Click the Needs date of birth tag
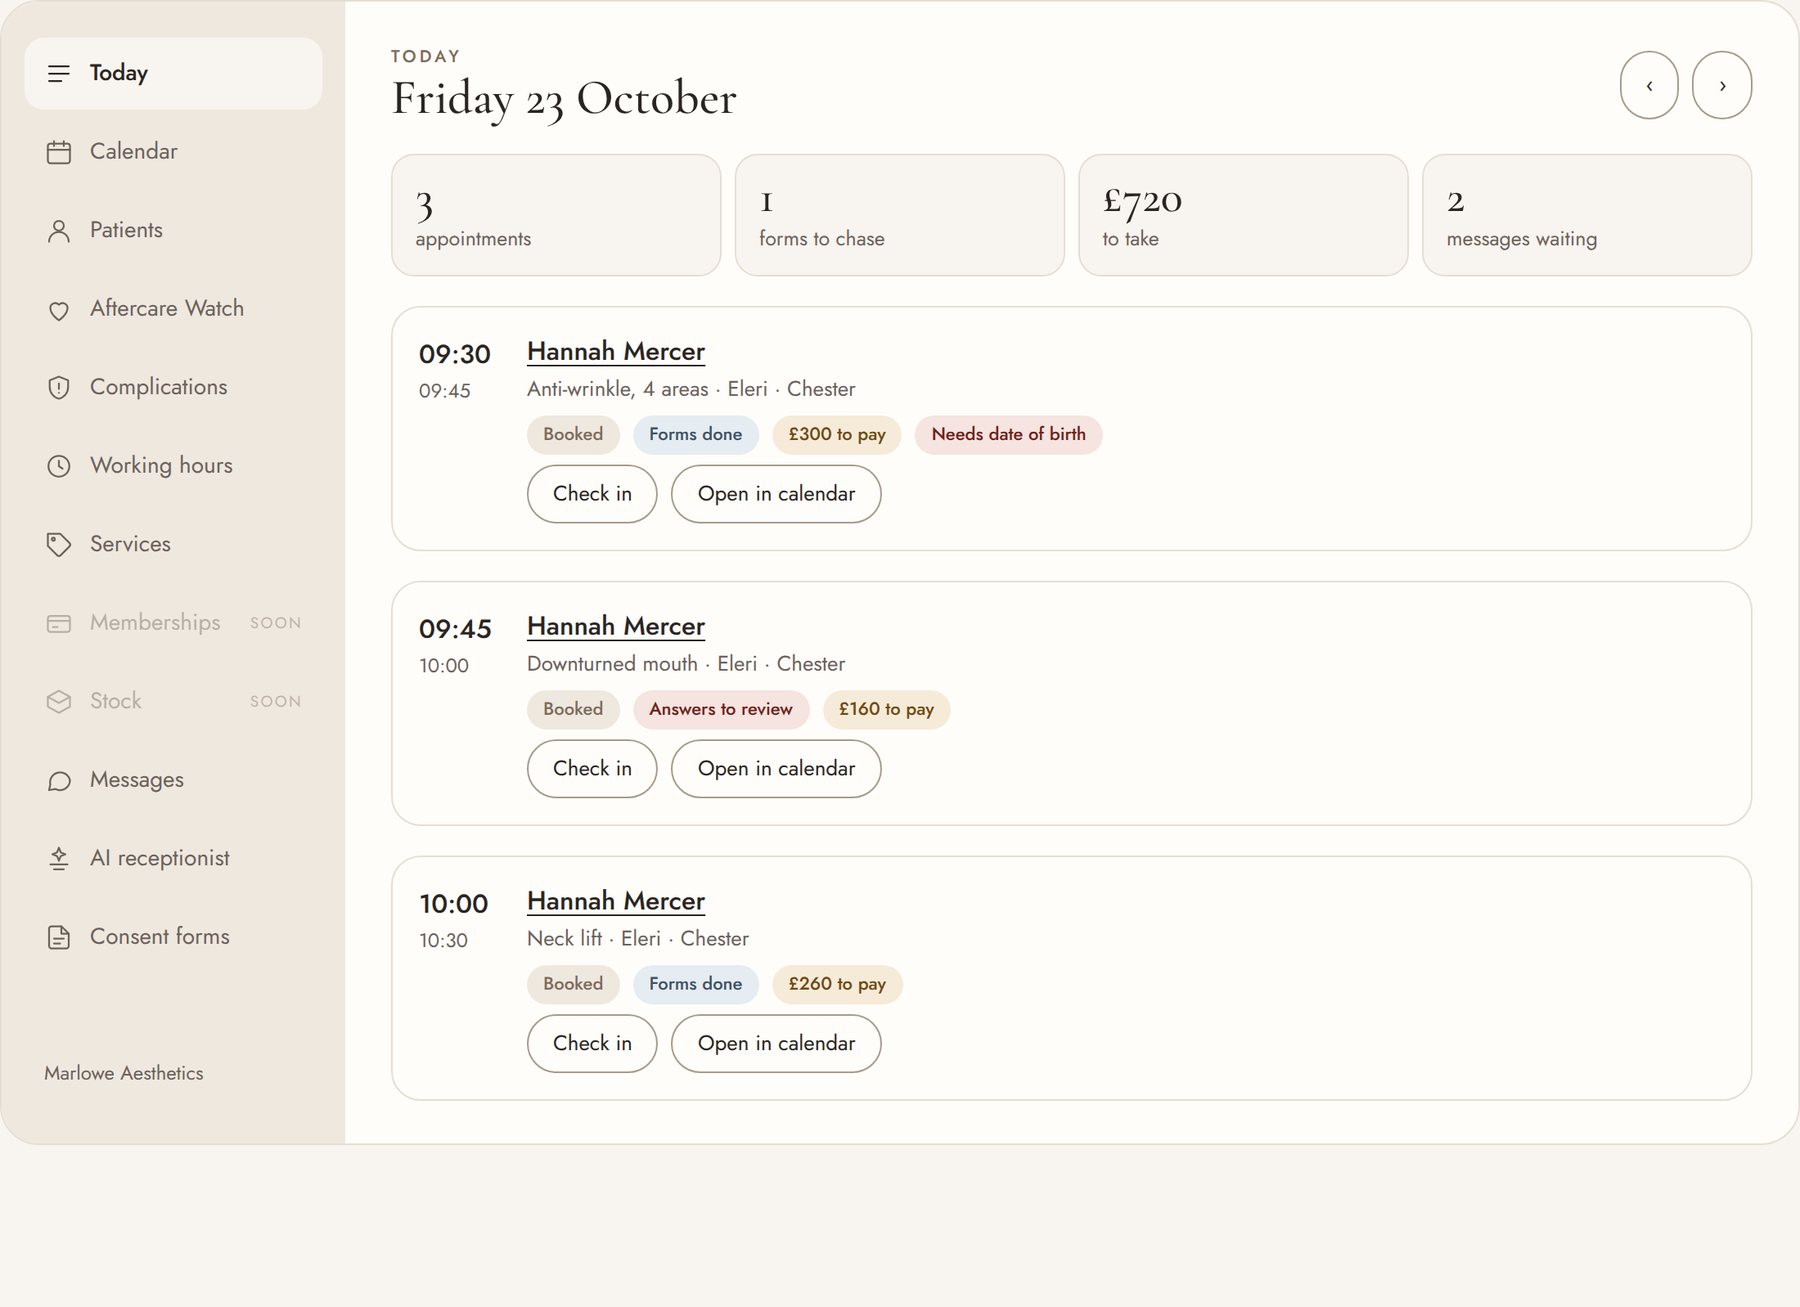 point(1008,435)
